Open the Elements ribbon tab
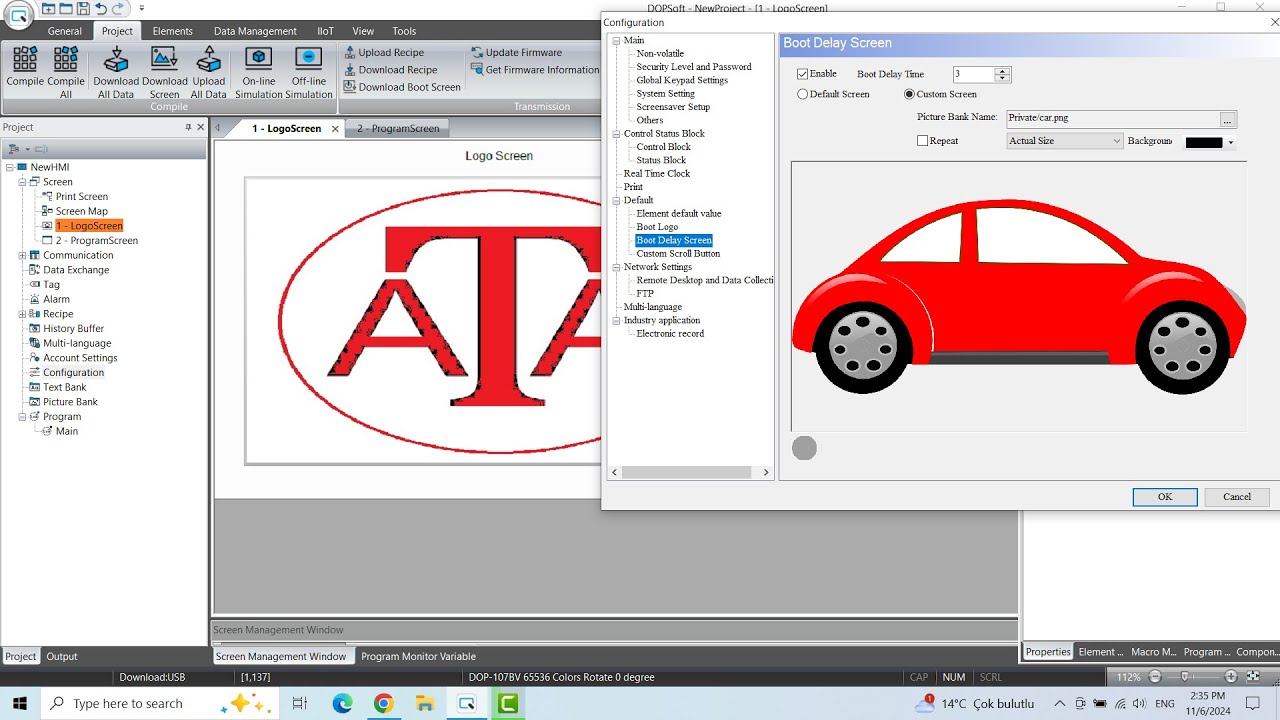 point(172,31)
